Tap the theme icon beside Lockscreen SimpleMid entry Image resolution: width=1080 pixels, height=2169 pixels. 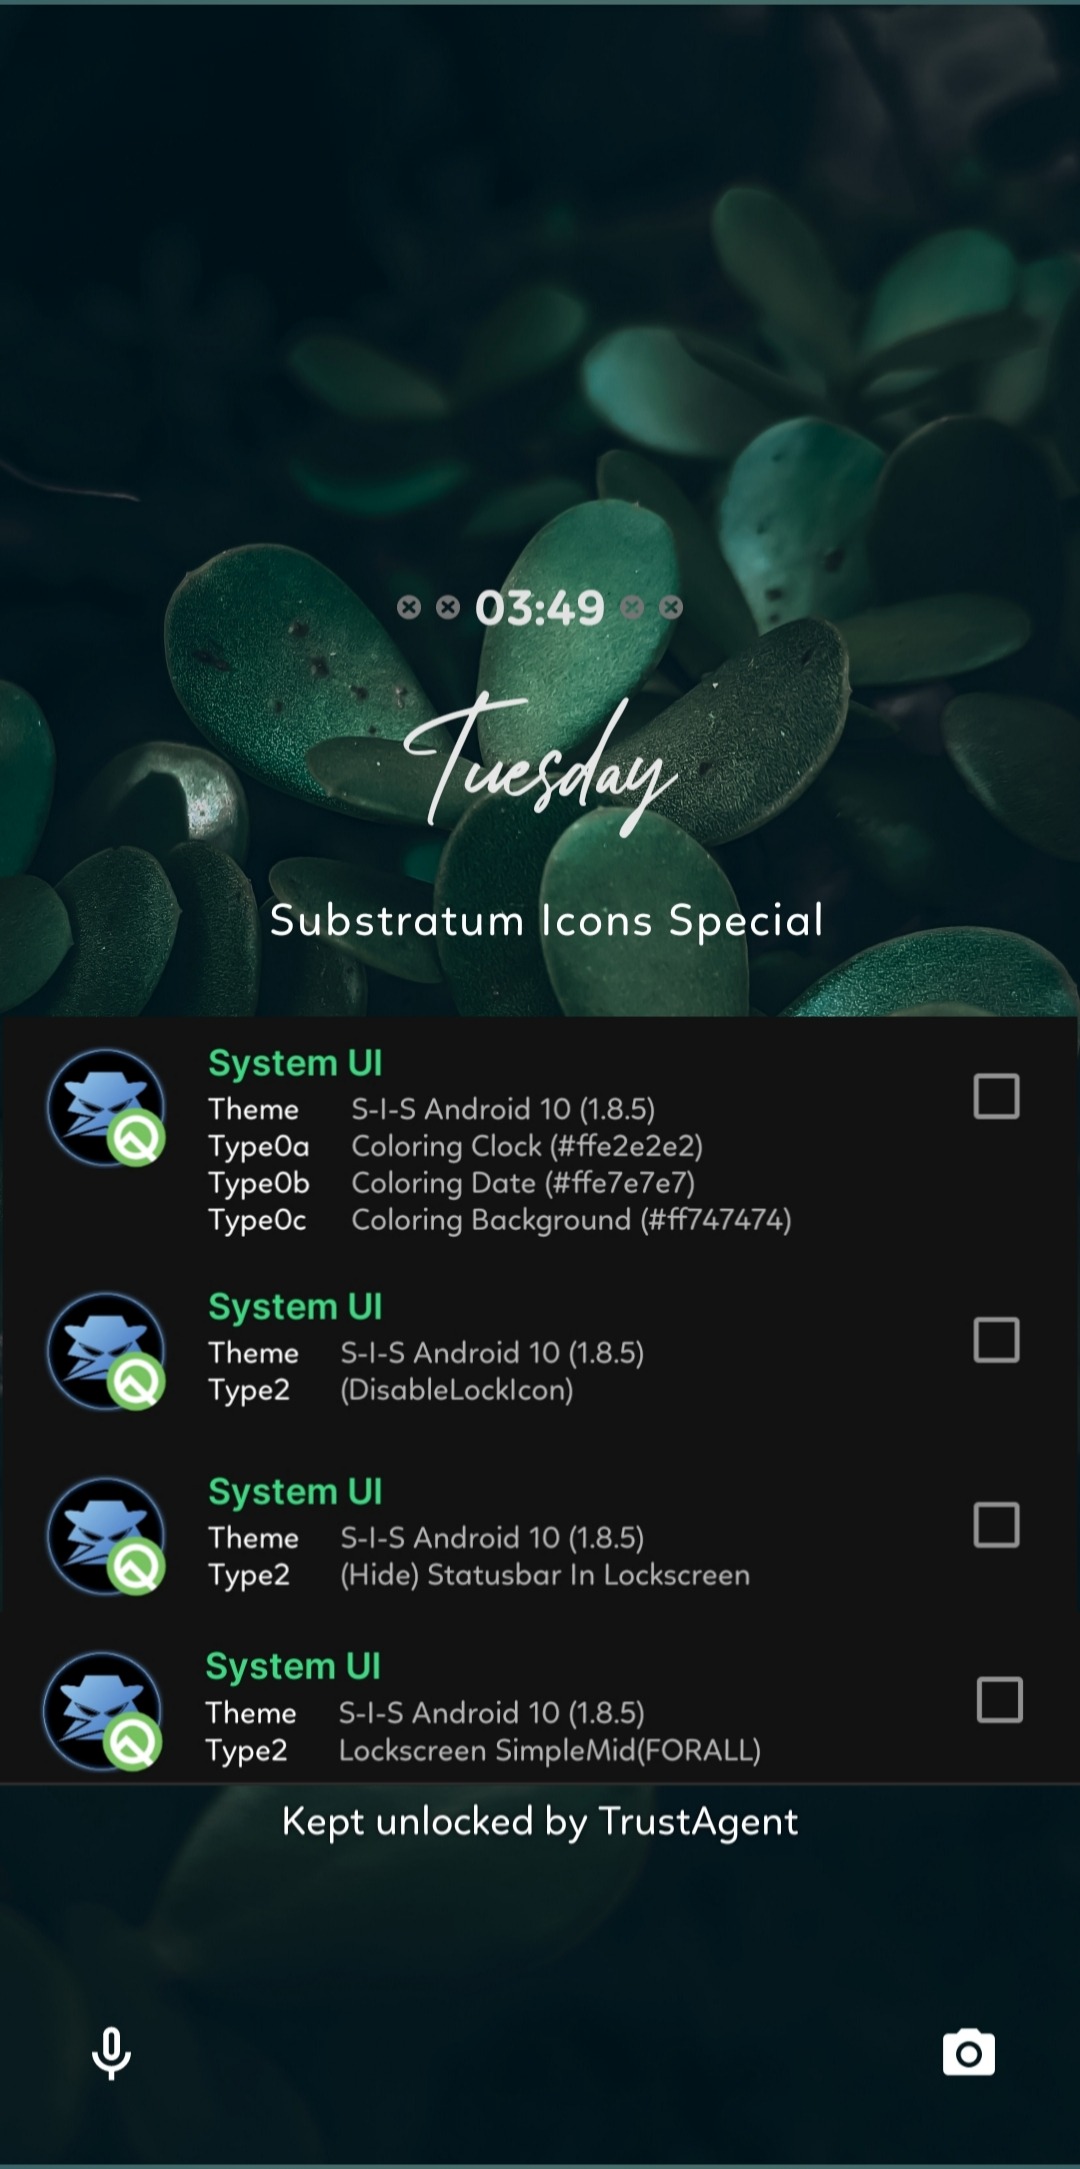pos(103,1711)
